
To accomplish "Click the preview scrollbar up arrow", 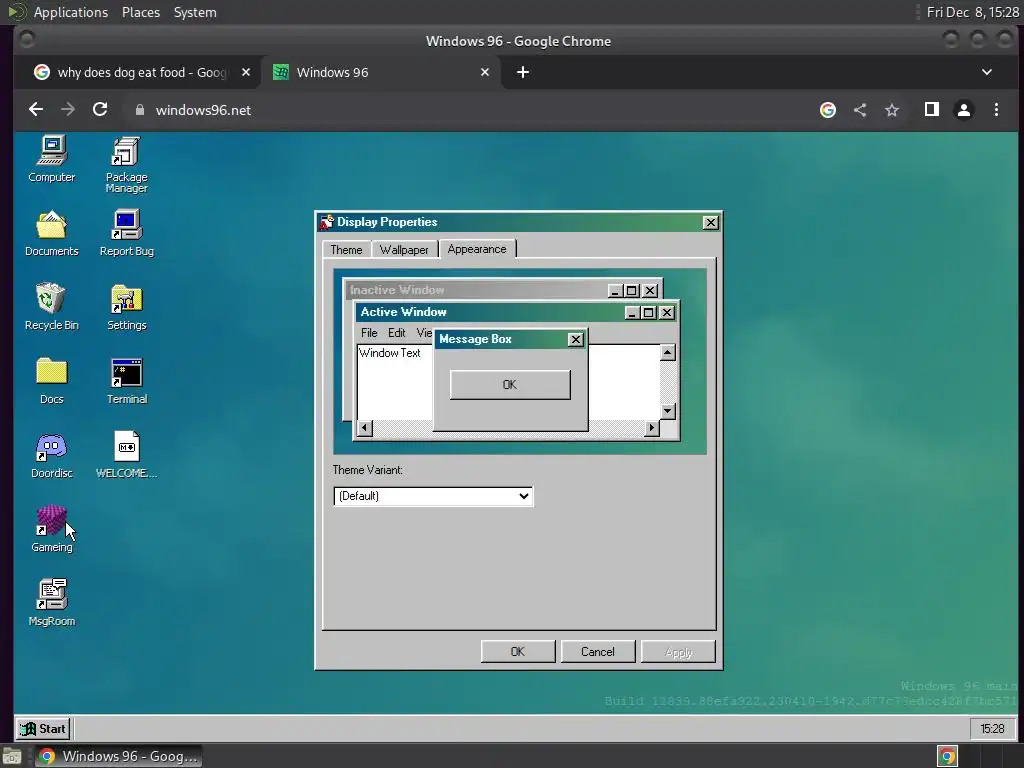I will pyautogui.click(x=667, y=353).
